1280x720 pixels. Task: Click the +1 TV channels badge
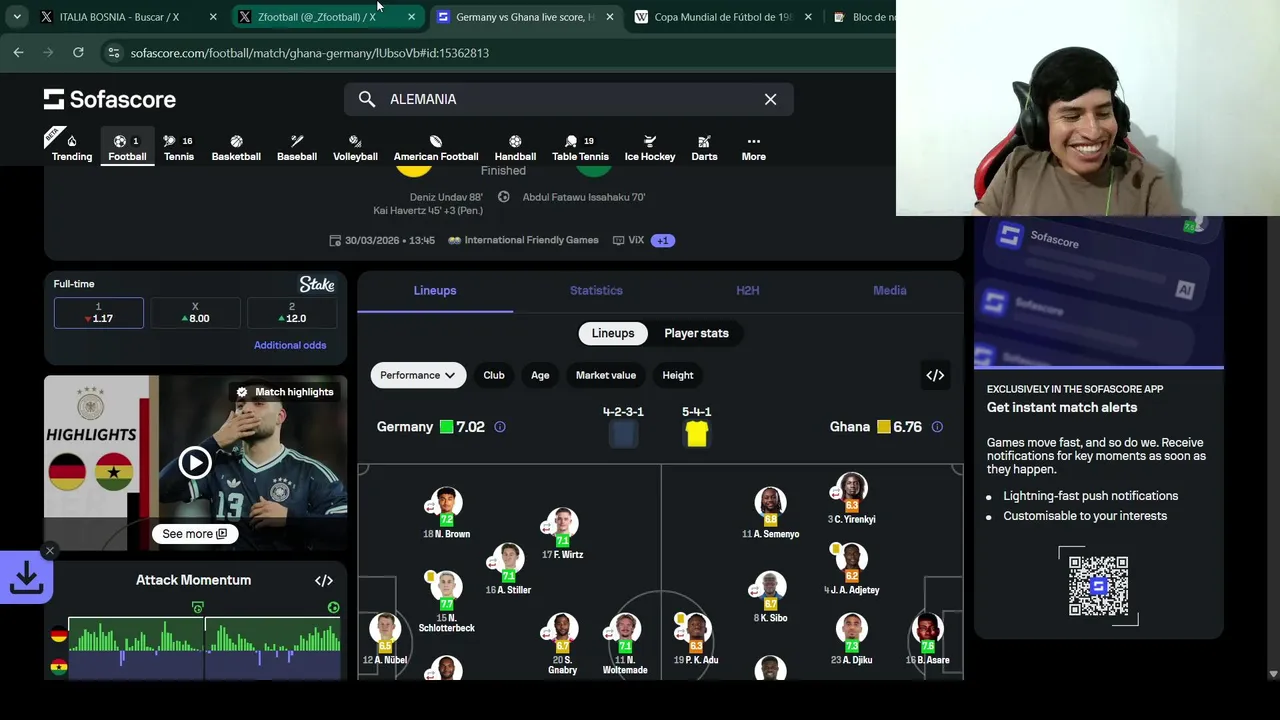click(x=663, y=240)
